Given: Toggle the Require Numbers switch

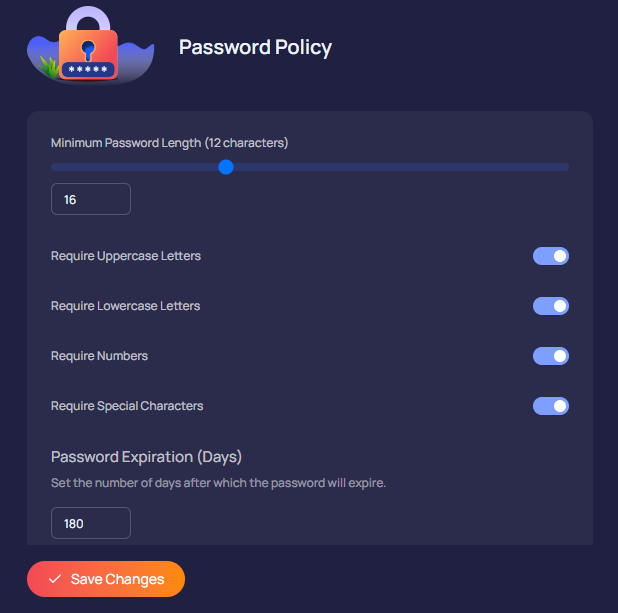Looking at the screenshot, I should click(x=551, y=356).
